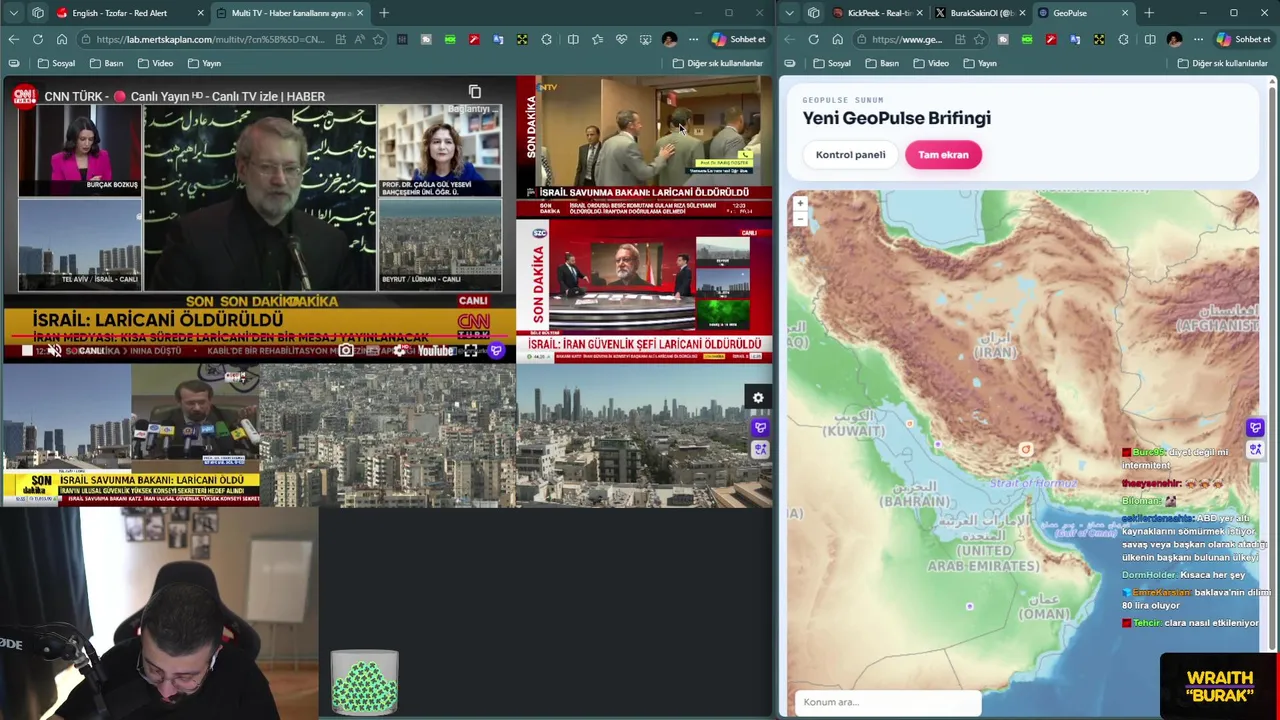Favorite the GeoPulse page with the star icon
The image size is (1280, 720).
pyautogui.click(x=979, y=39)
